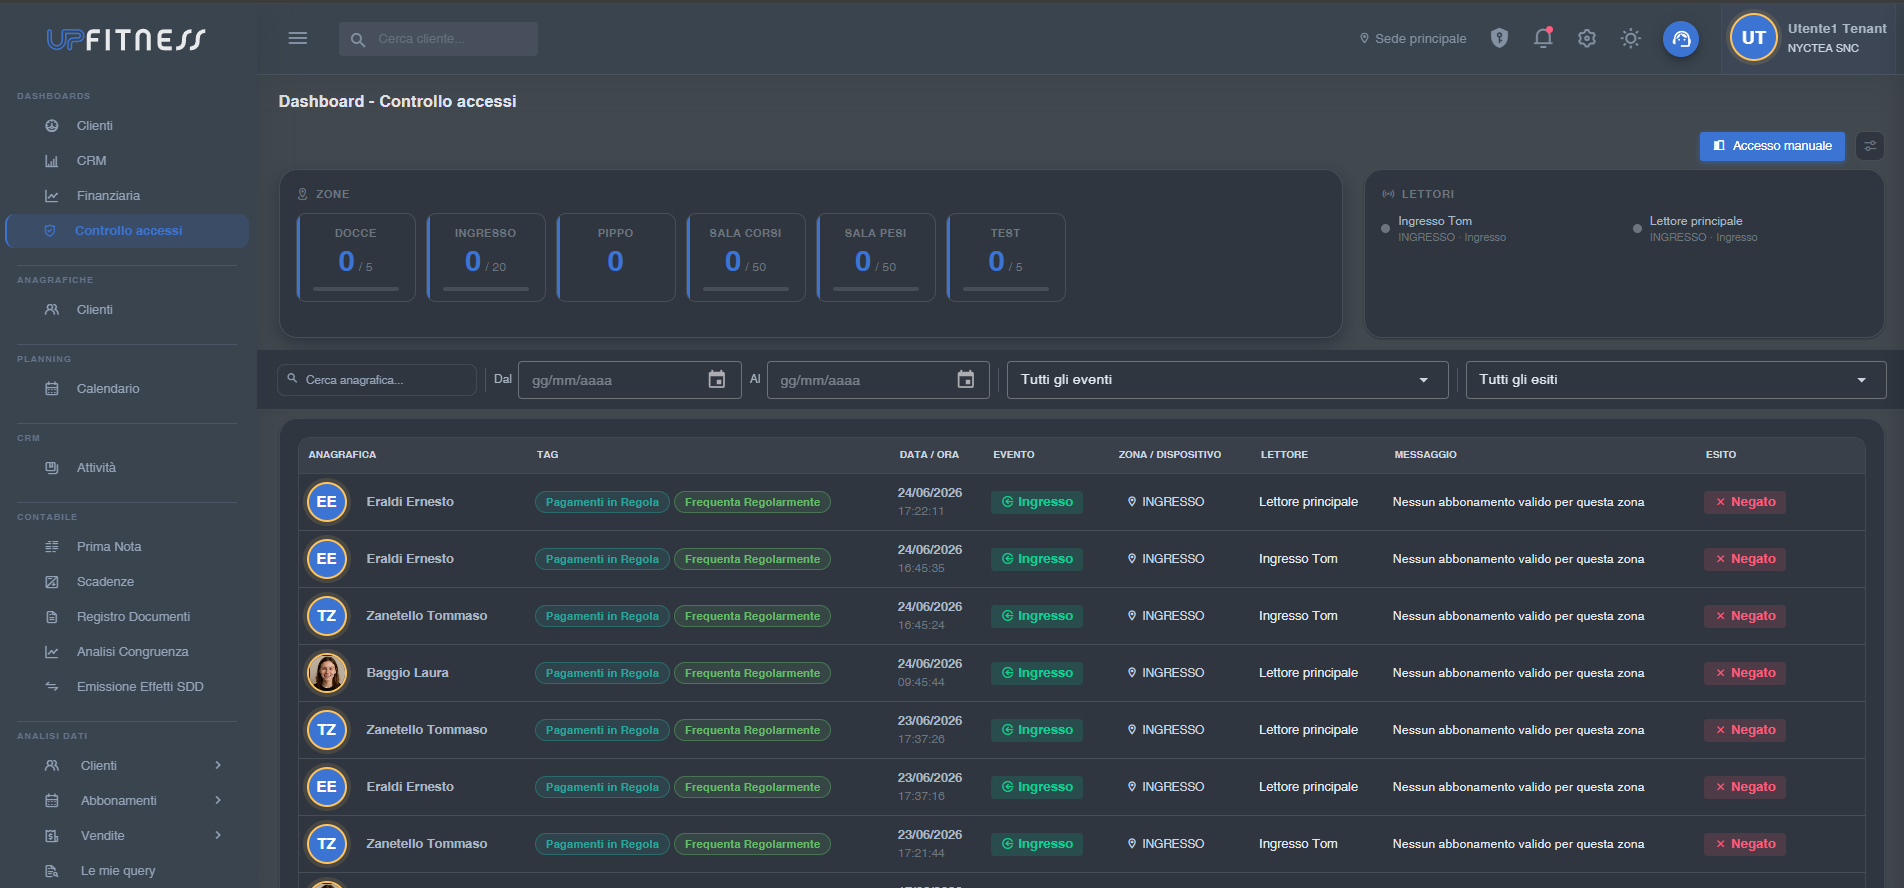1904x888 pixels.
Task: Click TZ avatar in 17:21:44 row
Action: tap(327, 844)
